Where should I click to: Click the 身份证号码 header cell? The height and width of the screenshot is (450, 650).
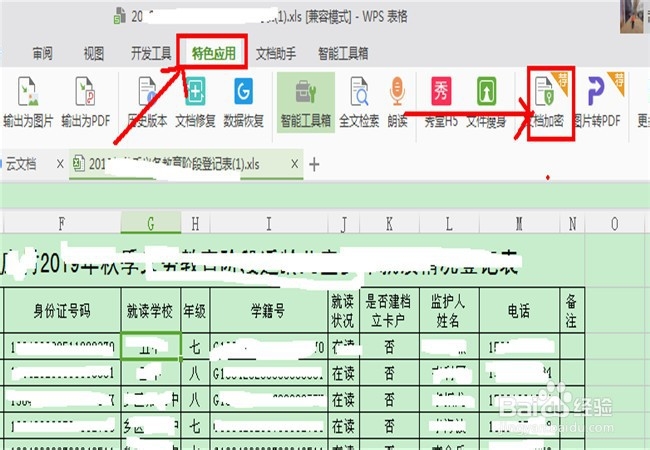coord(62,310)
